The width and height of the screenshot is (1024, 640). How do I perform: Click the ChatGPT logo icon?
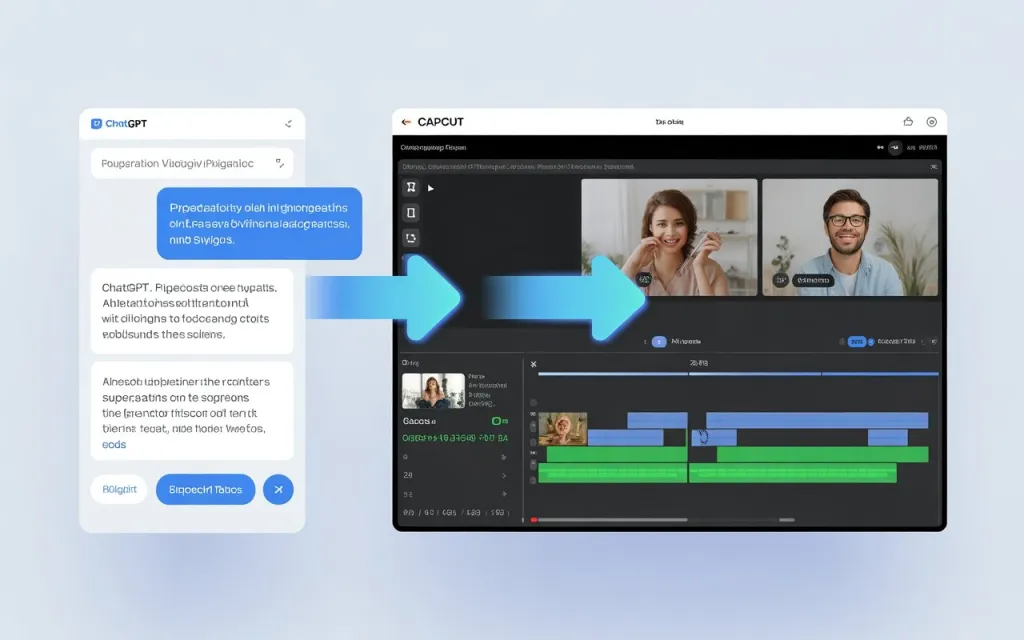96,123
